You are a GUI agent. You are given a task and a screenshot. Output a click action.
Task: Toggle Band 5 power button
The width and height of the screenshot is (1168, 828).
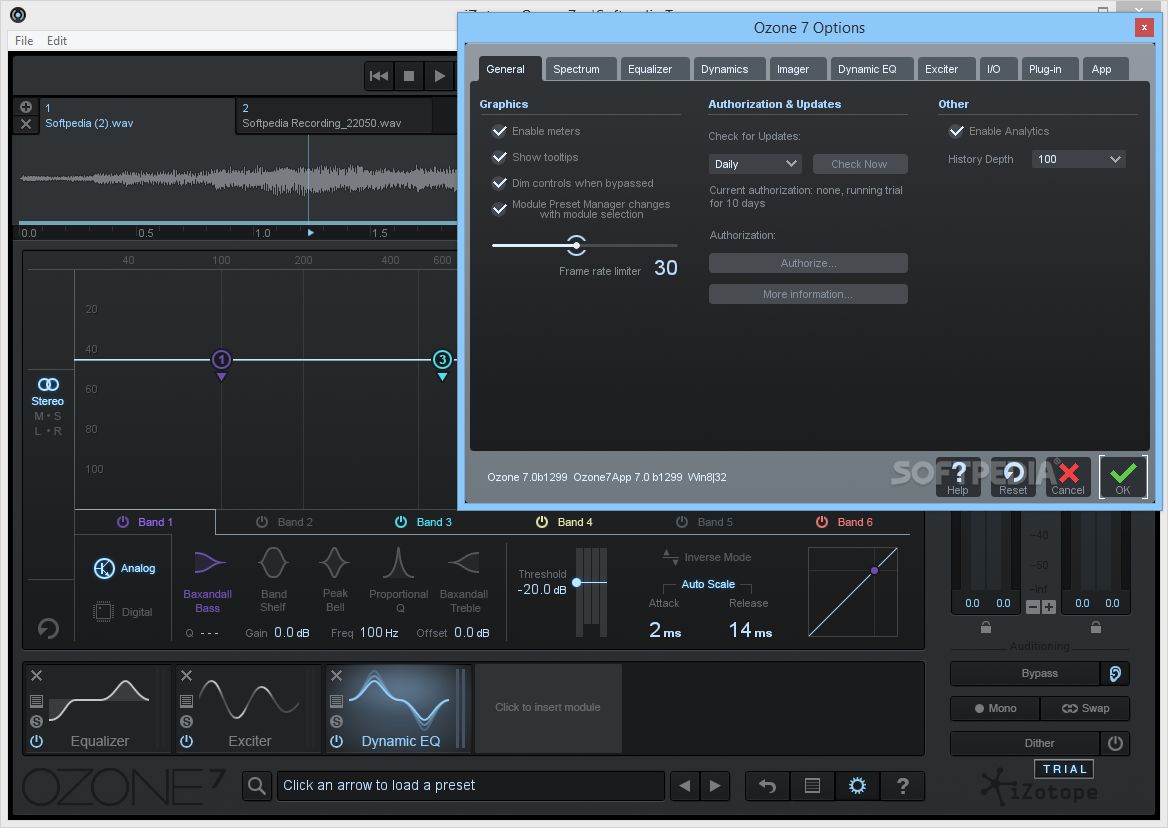[x=682, y=522]
